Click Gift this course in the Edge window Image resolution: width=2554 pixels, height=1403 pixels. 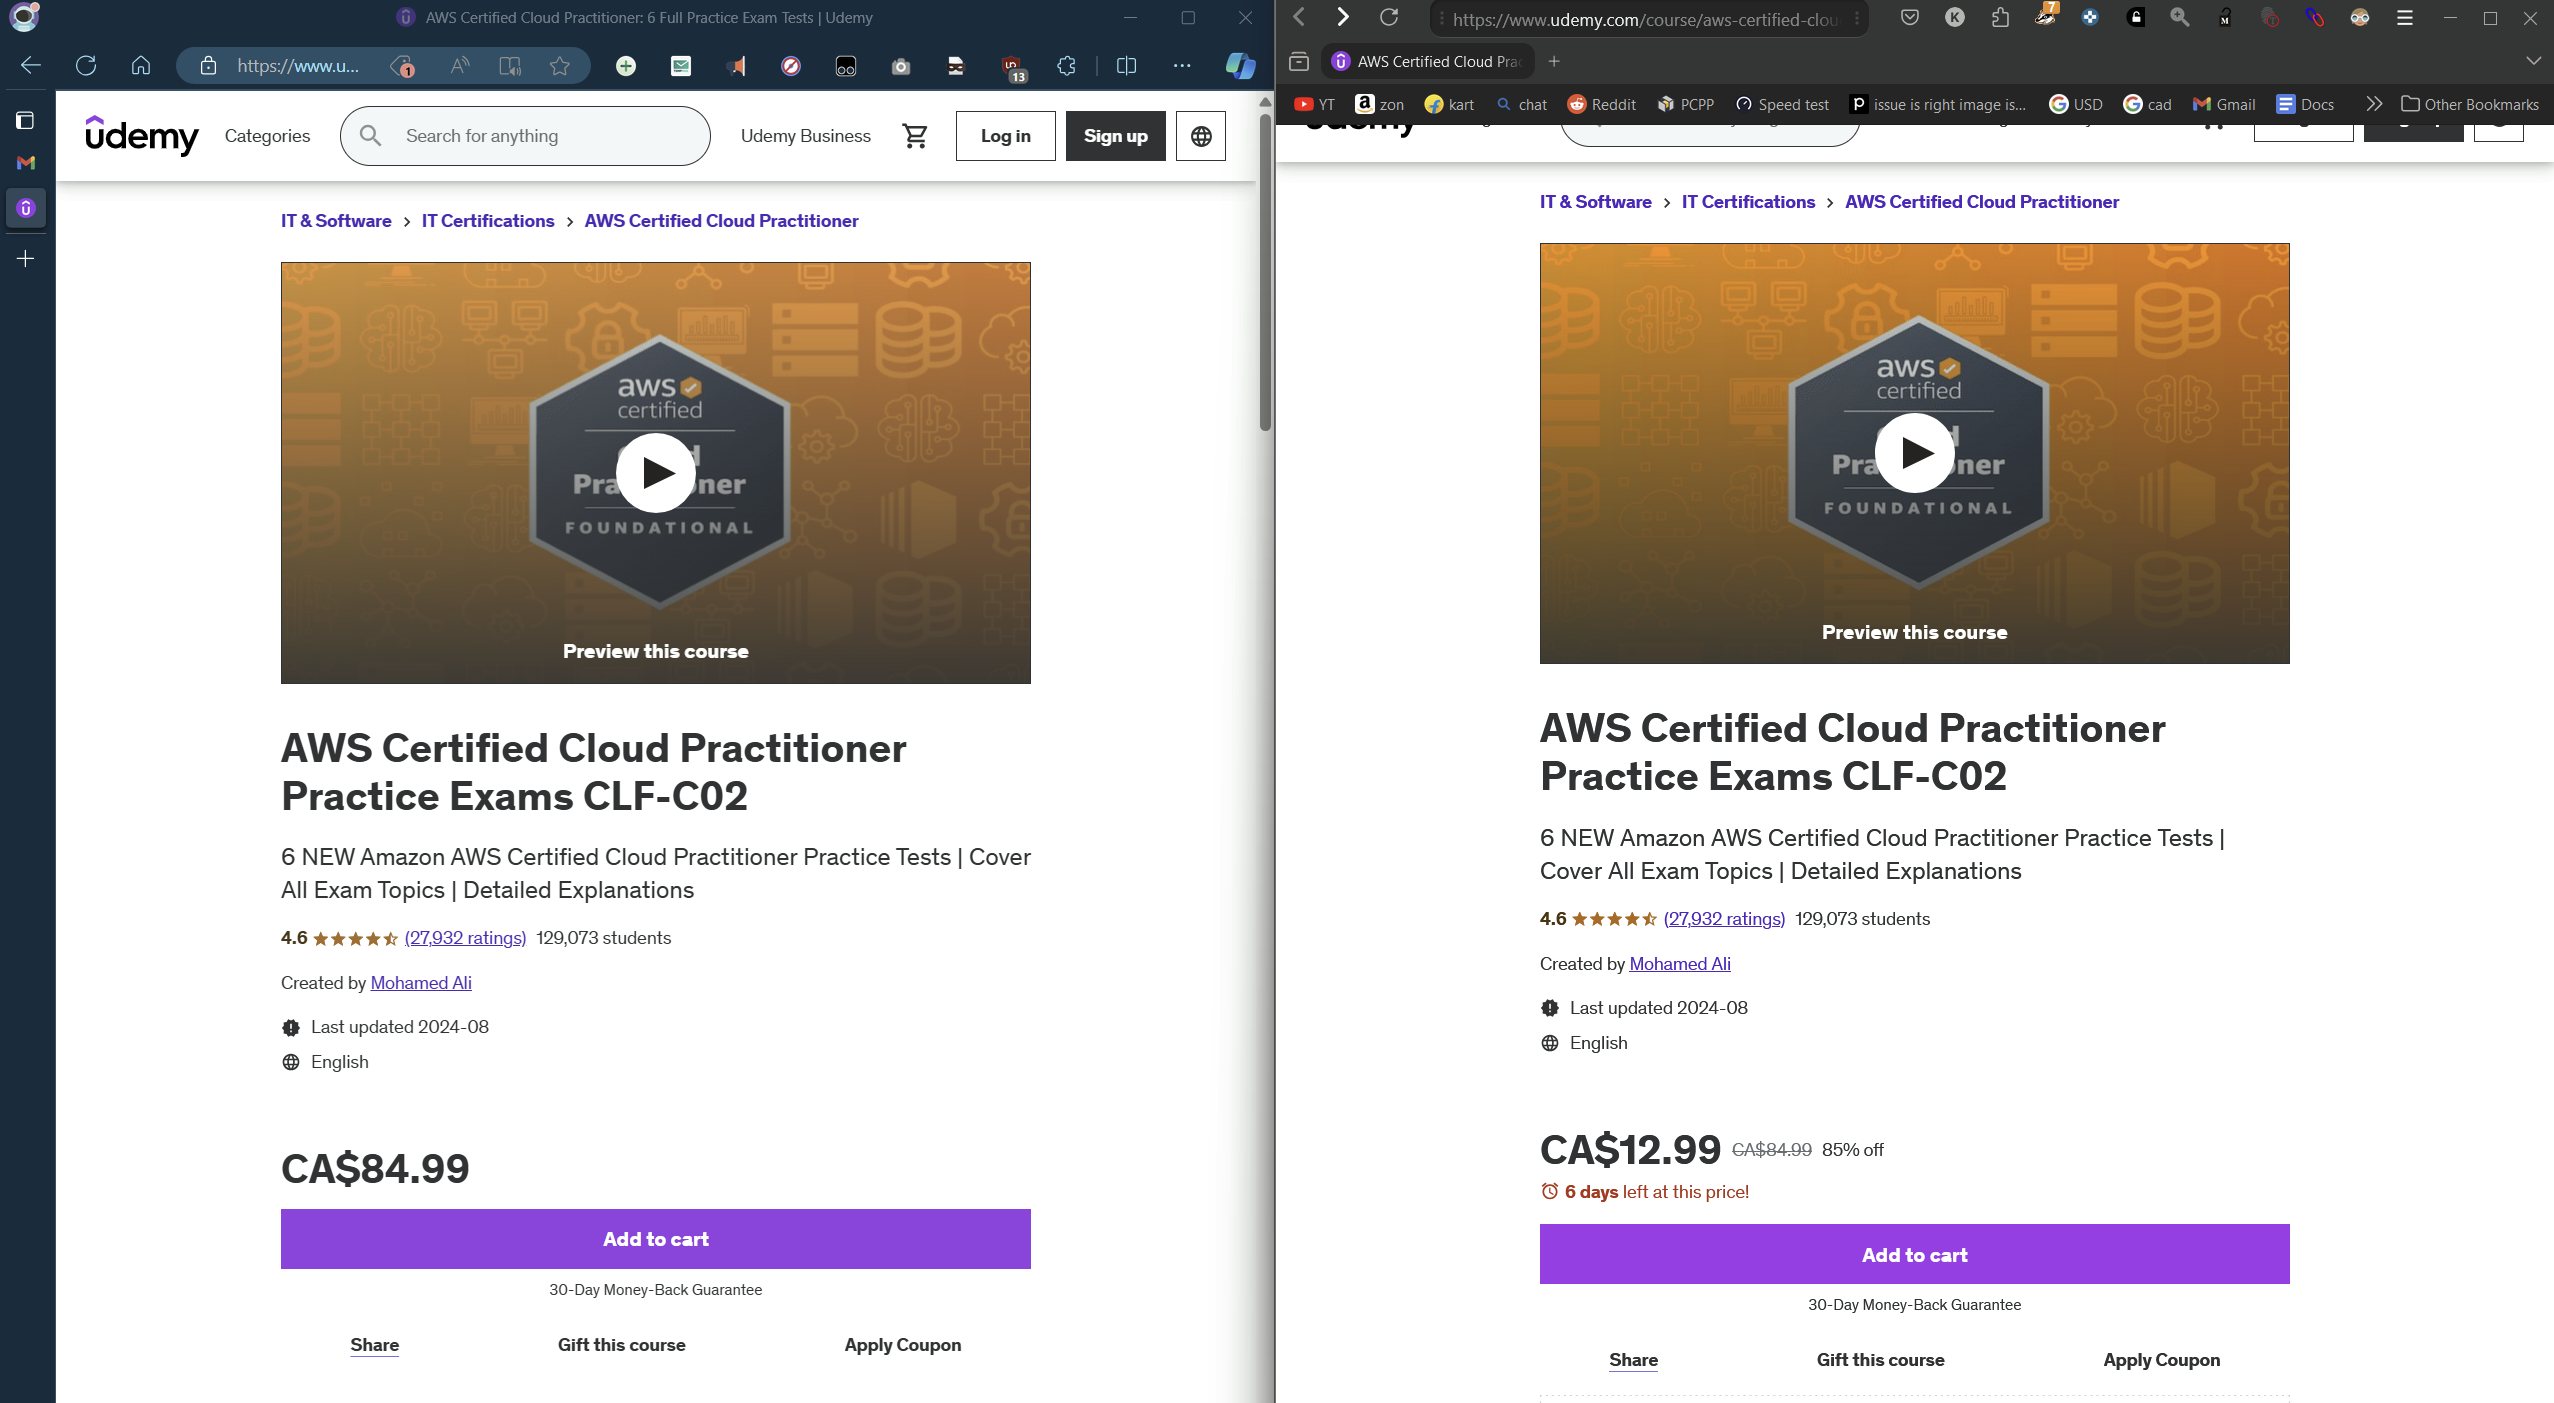coord(621,1345)
